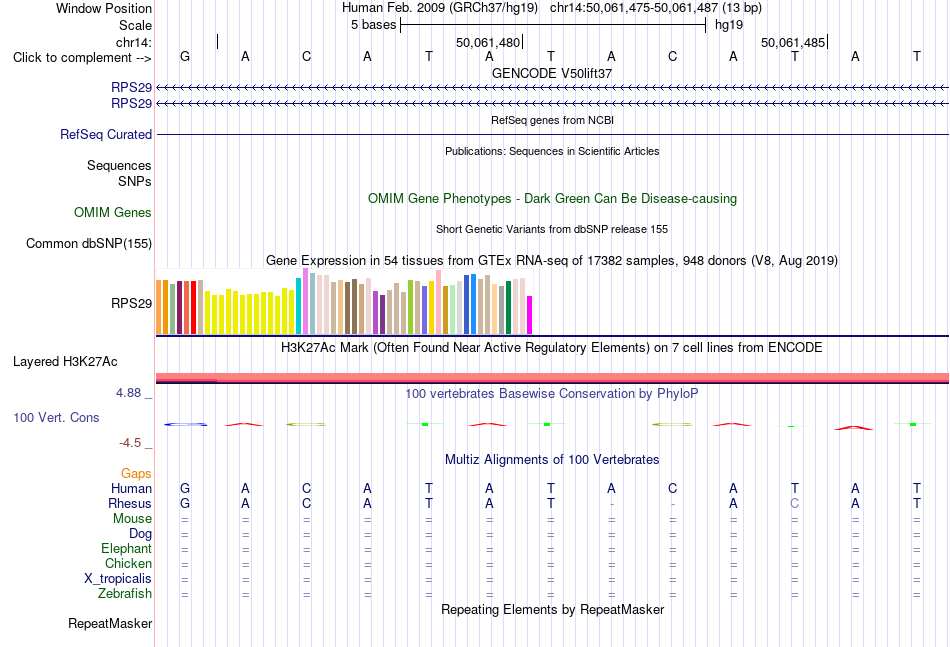Select the Mouse alignment row label

click(x=132, y=519)
